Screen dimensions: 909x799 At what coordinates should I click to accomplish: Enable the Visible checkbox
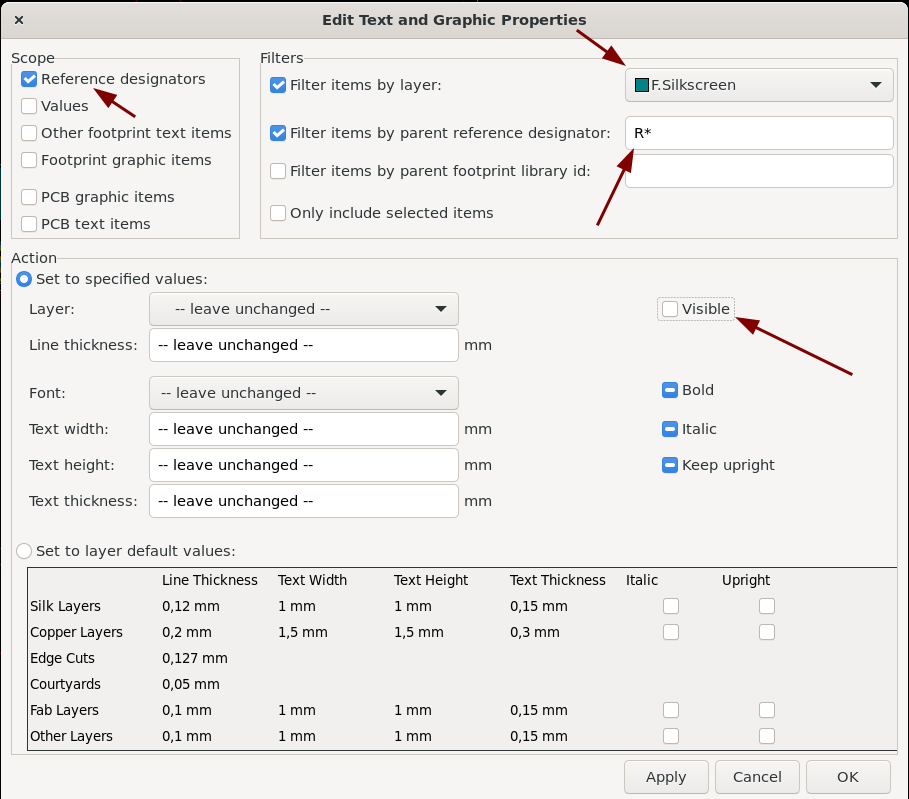(670, 309)
